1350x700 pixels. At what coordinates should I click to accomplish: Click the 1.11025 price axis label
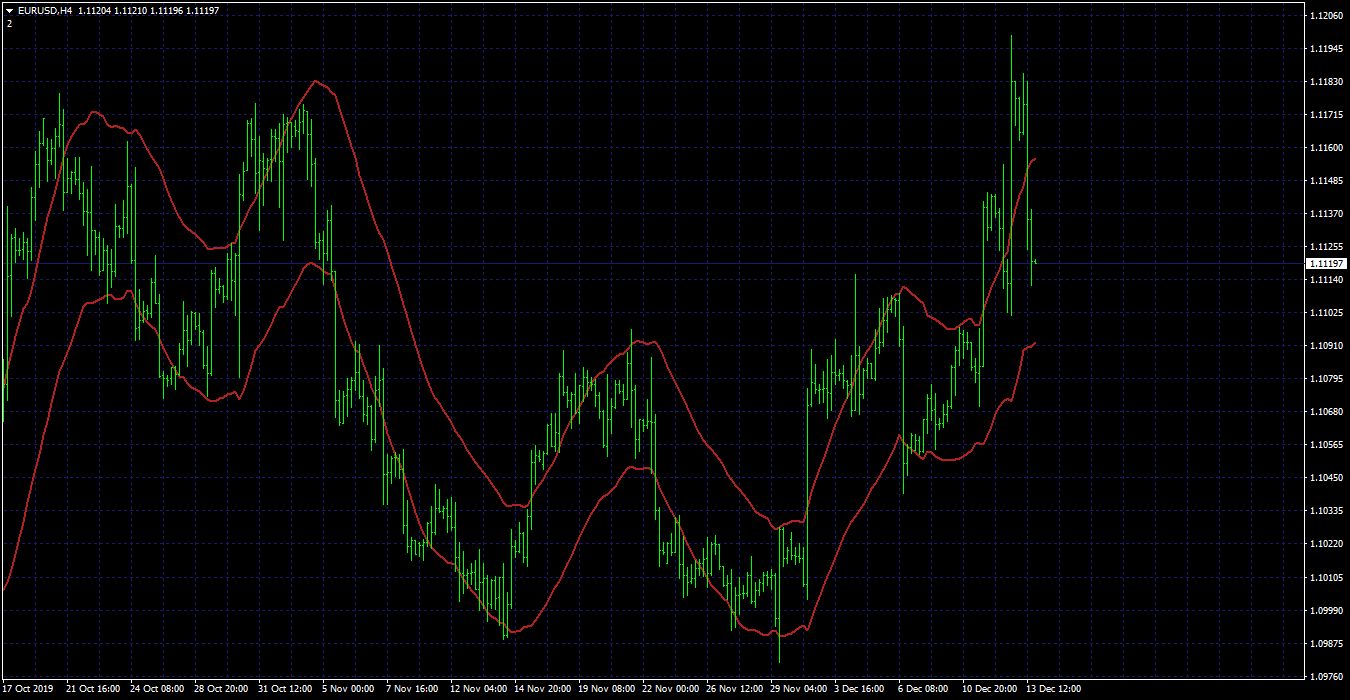tap(1326, 313)
